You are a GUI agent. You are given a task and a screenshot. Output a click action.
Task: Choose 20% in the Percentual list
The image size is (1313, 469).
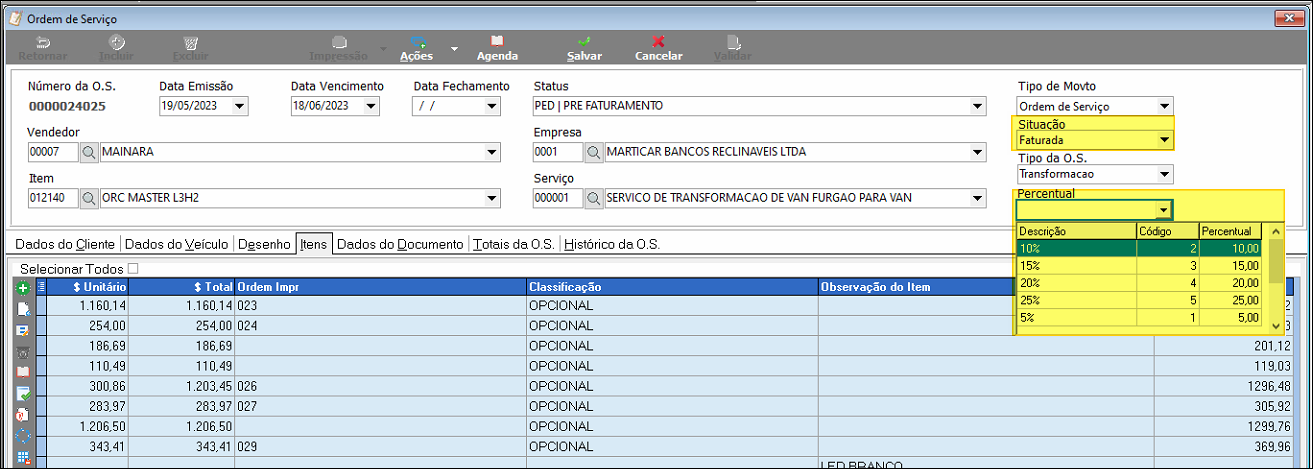(x=1141, y=282)
